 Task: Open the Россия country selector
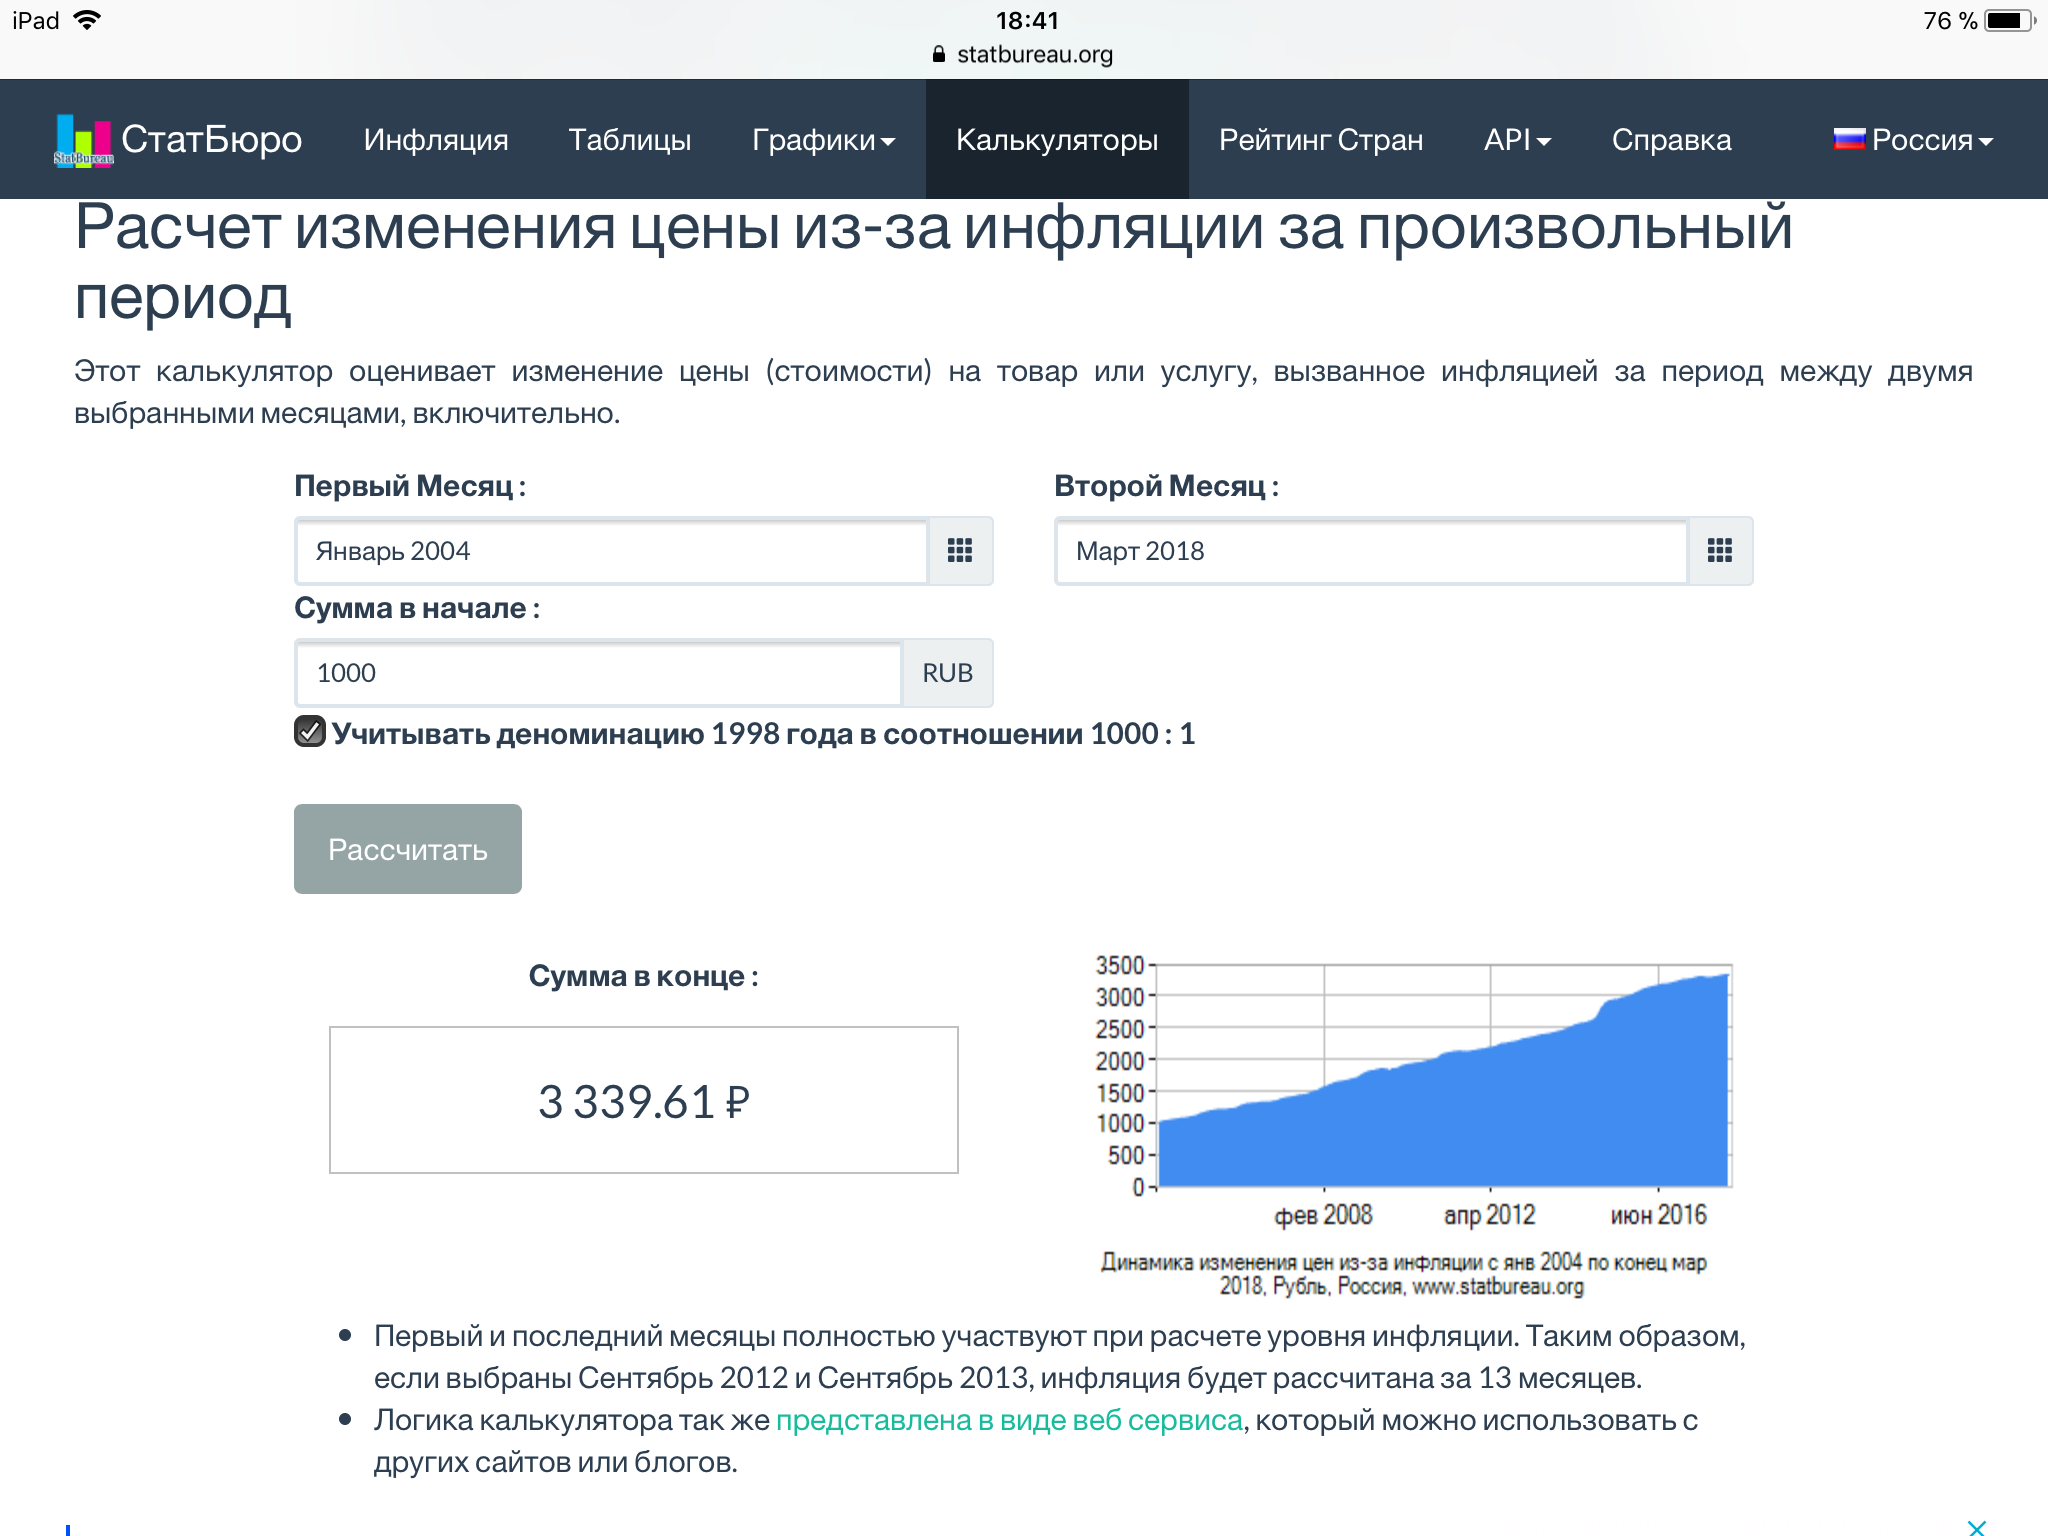[1913, 140]
